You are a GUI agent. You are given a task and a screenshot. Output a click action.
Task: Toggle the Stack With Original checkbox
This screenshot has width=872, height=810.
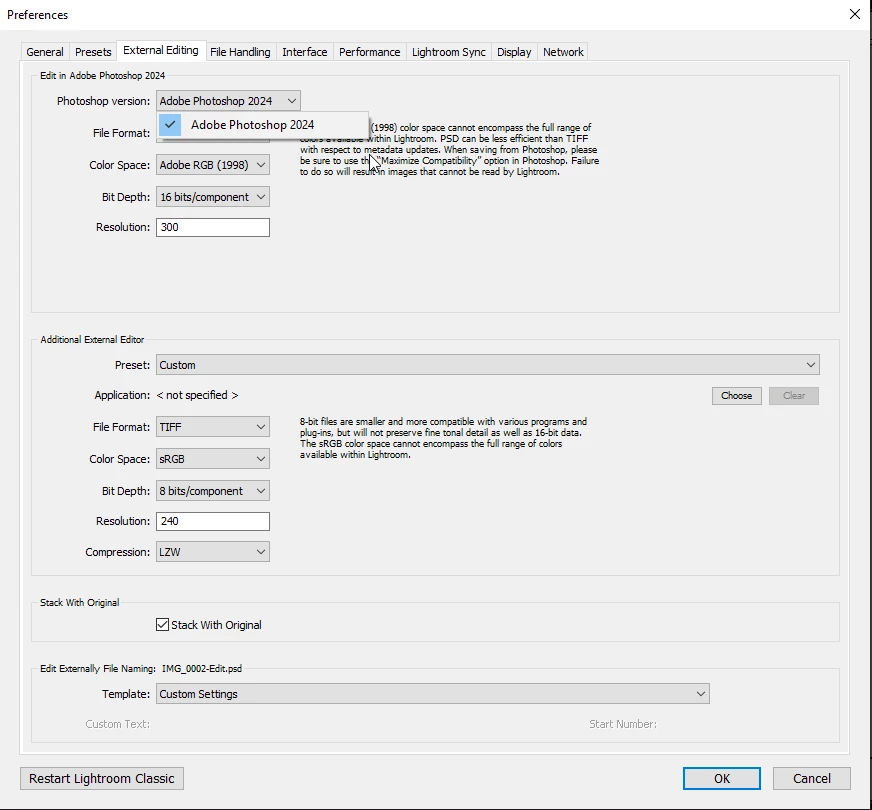point(162,624)
